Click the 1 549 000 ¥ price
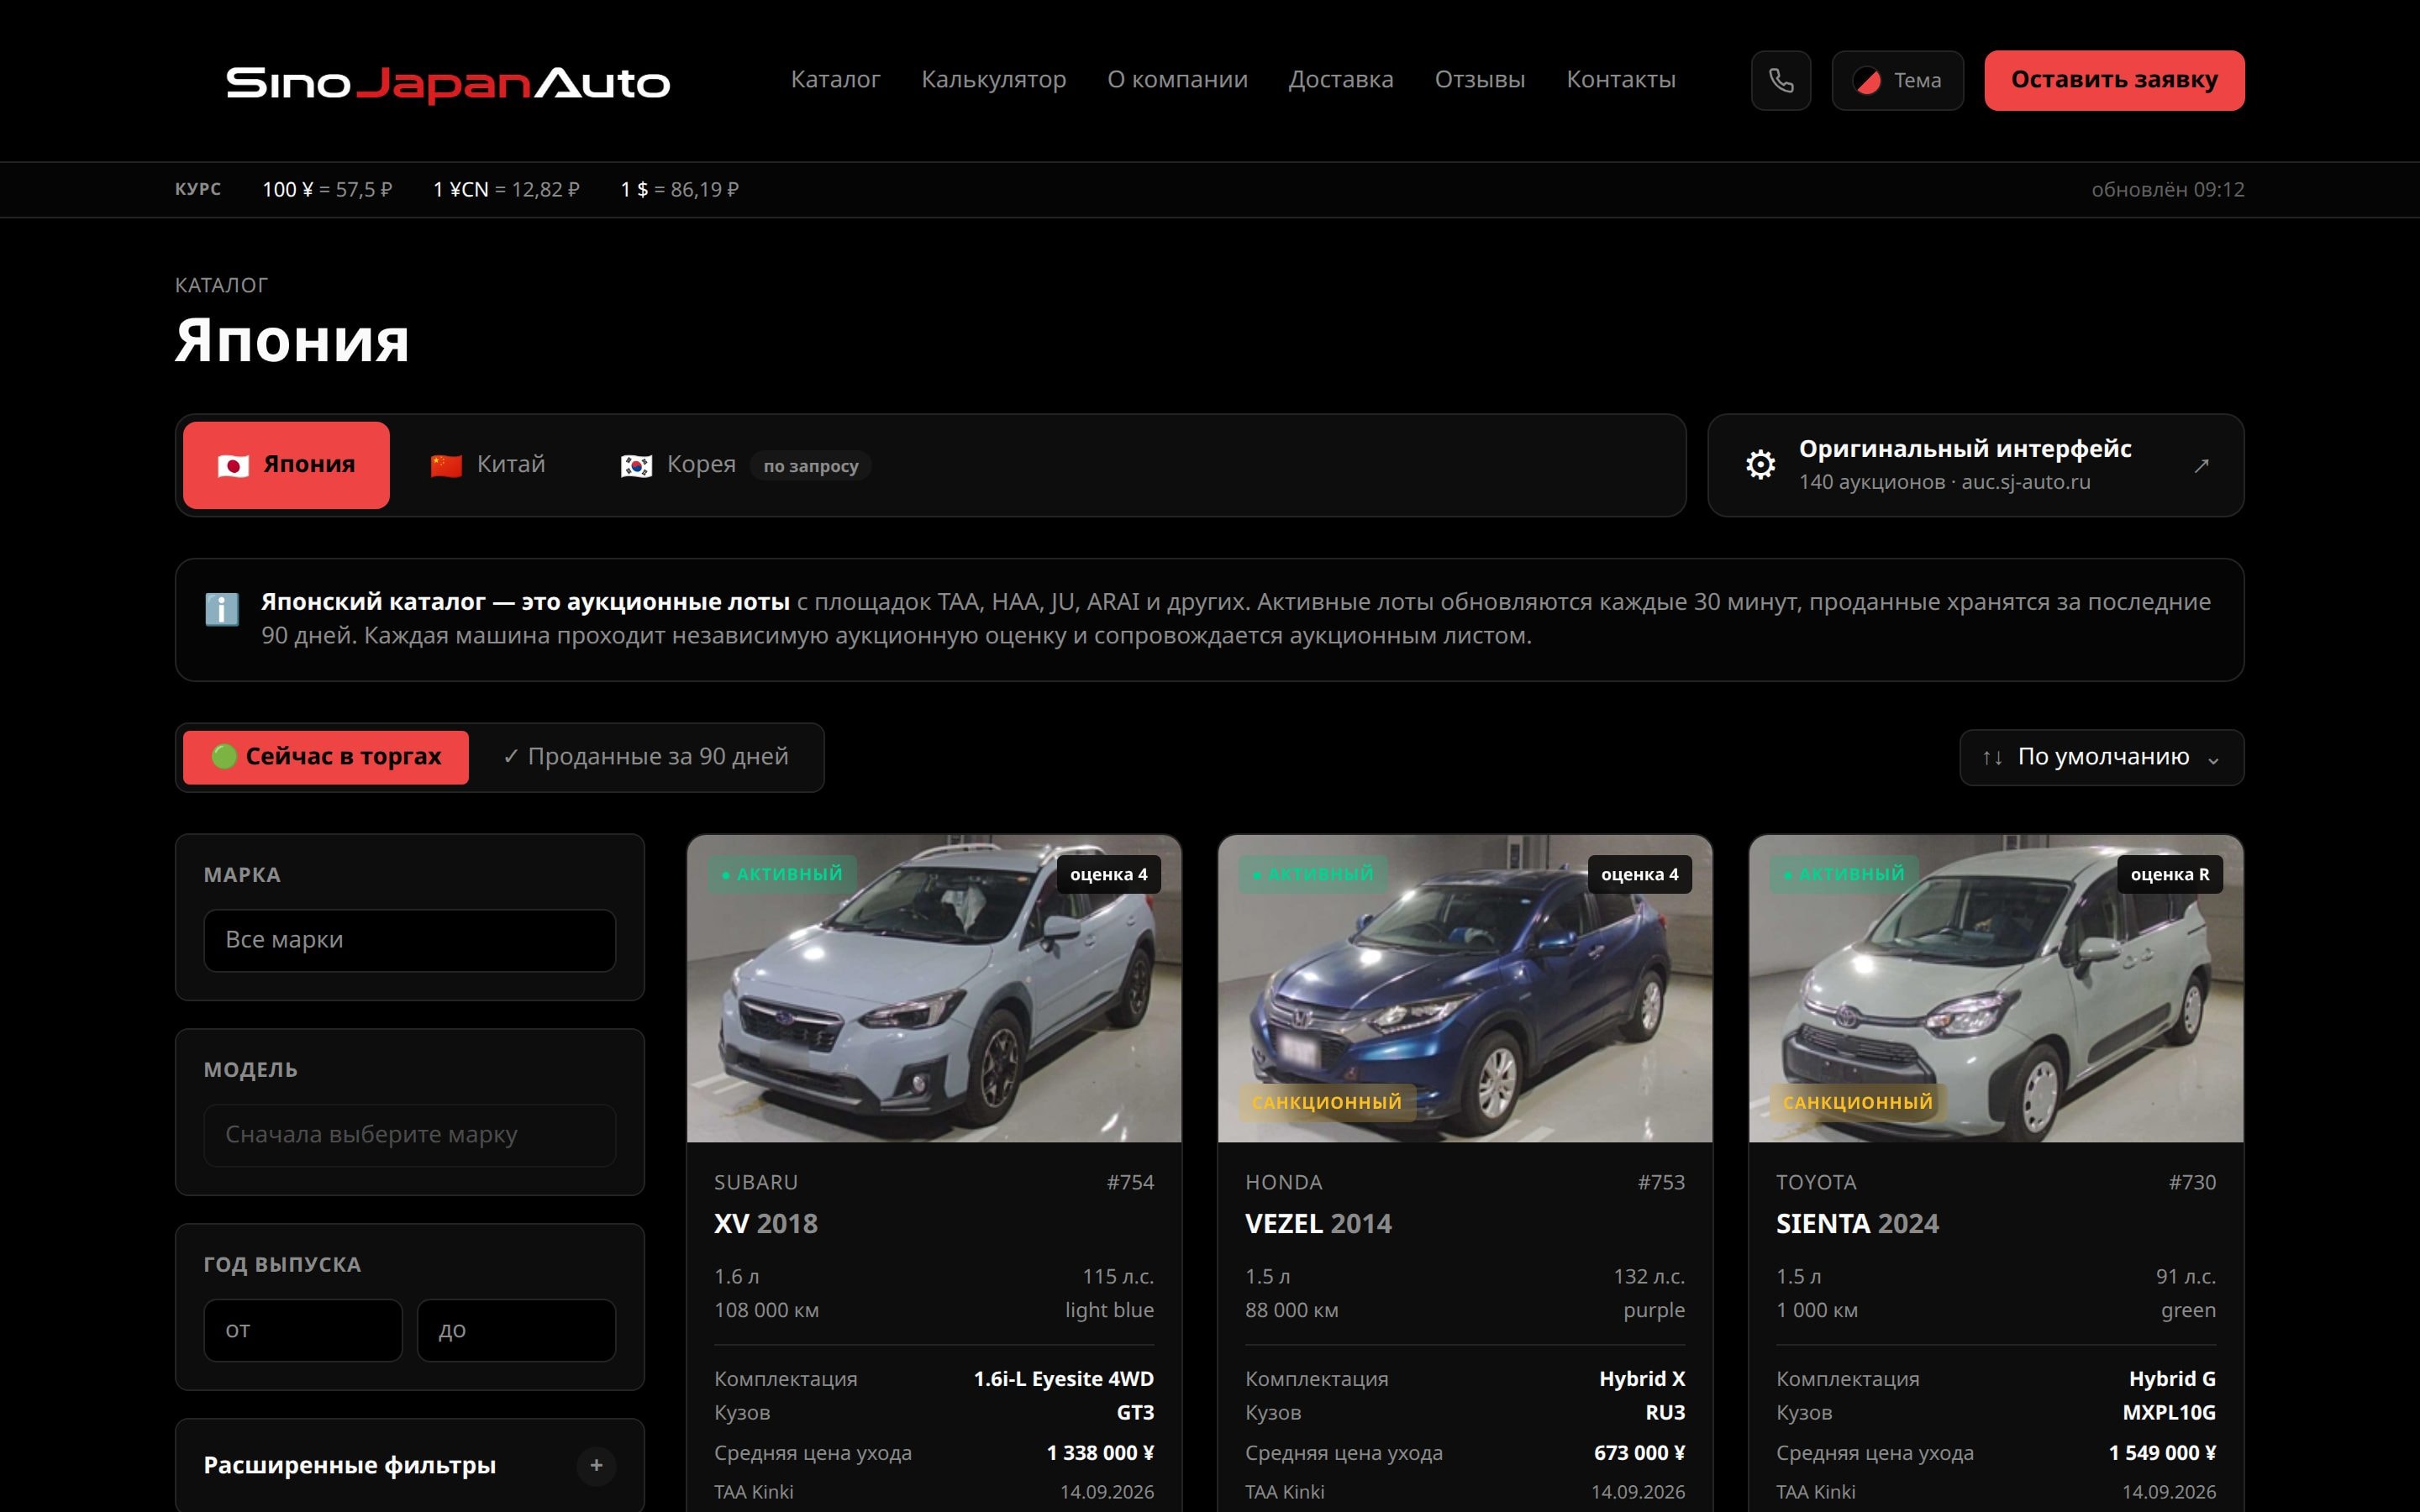The height and width of the screenshot is (1512, 2420). (x=2162, y=1453)
